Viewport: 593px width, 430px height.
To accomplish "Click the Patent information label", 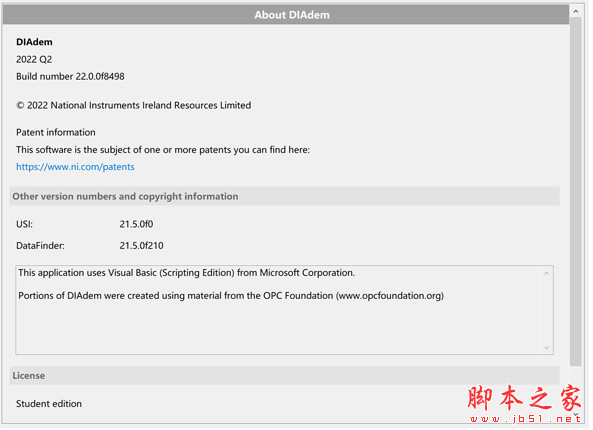I will (x=56, y=133).
